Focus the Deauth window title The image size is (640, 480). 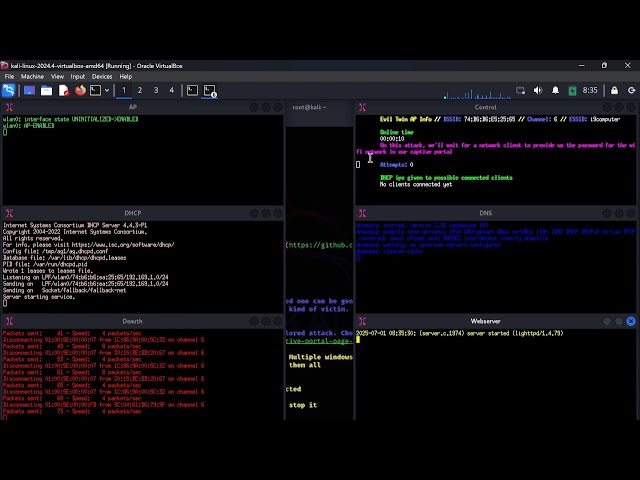[132, 321]
